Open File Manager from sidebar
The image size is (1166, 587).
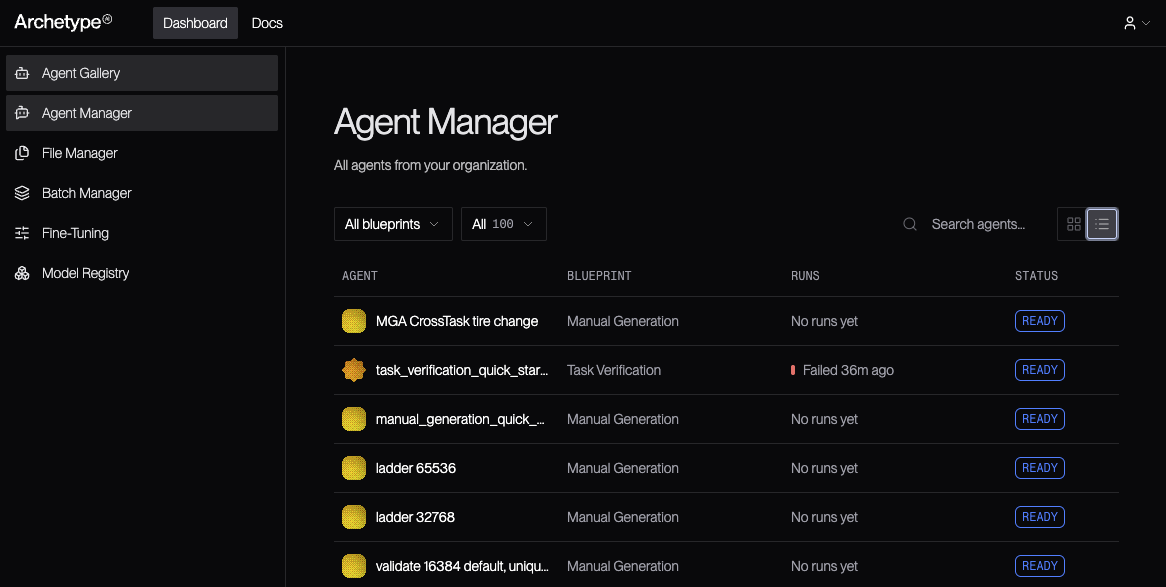tap(142, 153)
